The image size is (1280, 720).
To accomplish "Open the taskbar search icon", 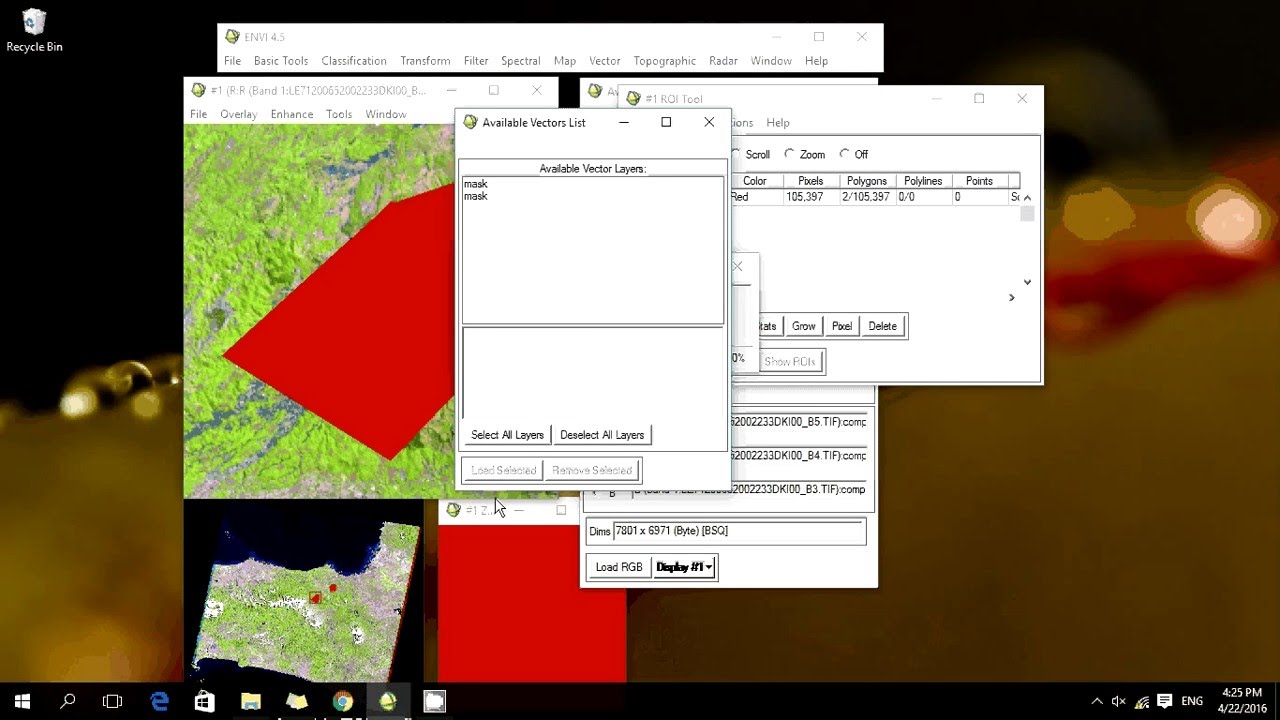I will (x=68, y=701).
